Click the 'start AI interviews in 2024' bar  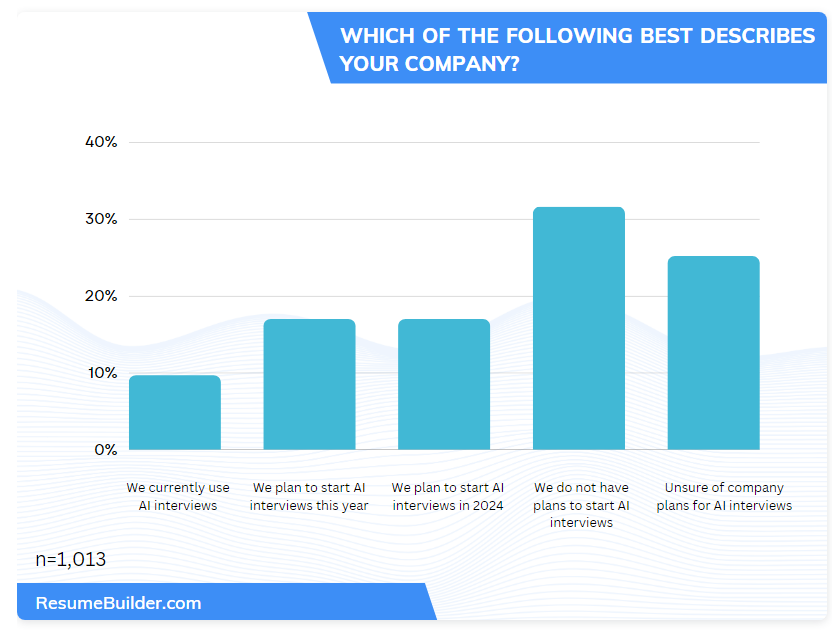[x=444, y=384]
